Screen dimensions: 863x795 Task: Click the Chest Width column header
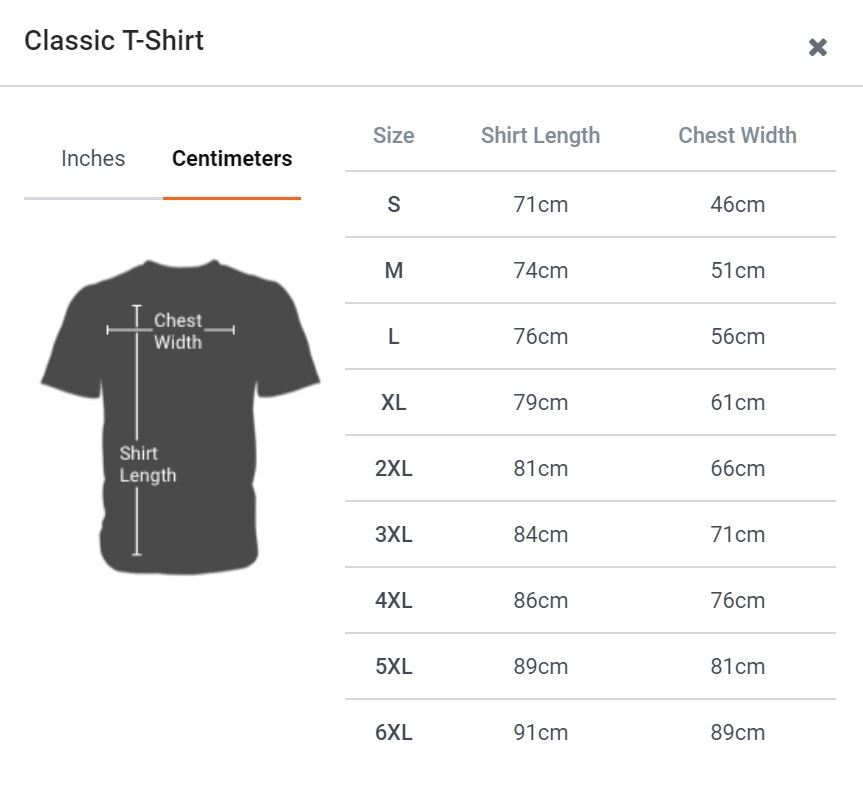pos(737,136)
